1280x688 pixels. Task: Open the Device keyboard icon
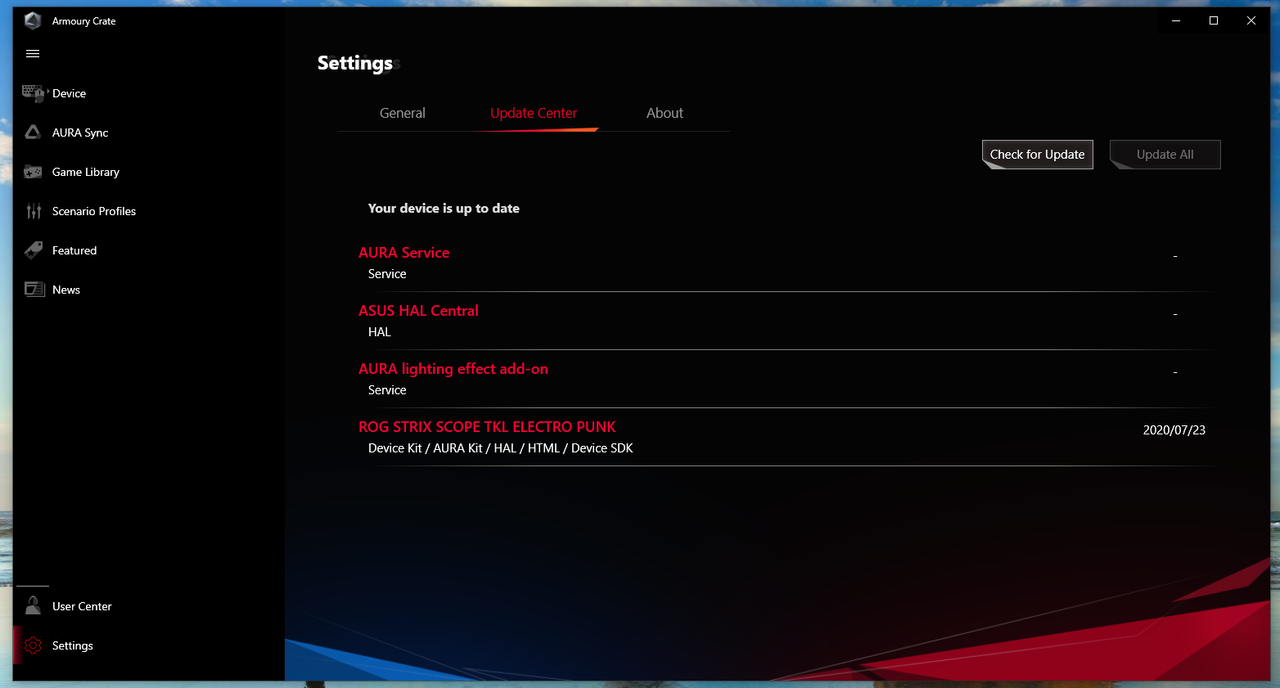coord(33,93)
